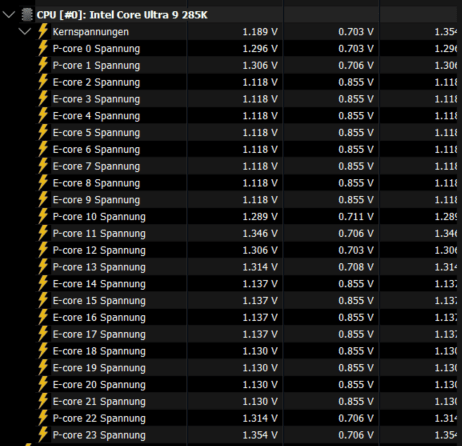Screen dimensions: 462x446
Task: Click P-core 23 current value 1.354 V
Action: (x=260, y=435)
